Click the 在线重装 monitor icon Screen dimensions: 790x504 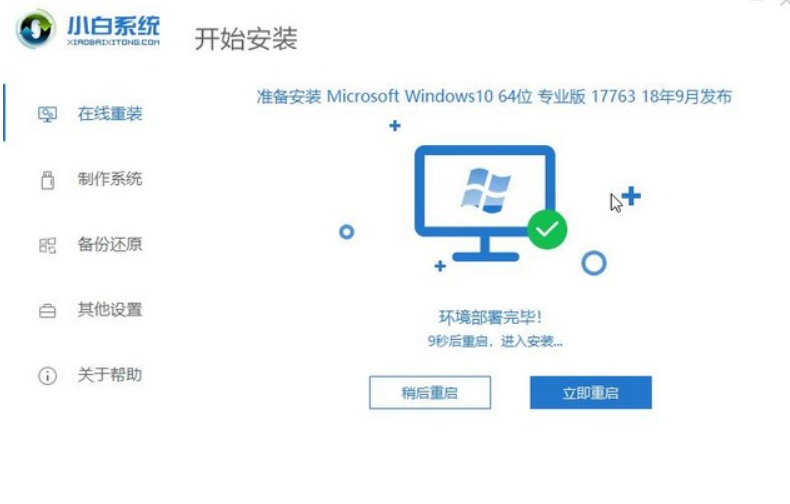[47, 114]
